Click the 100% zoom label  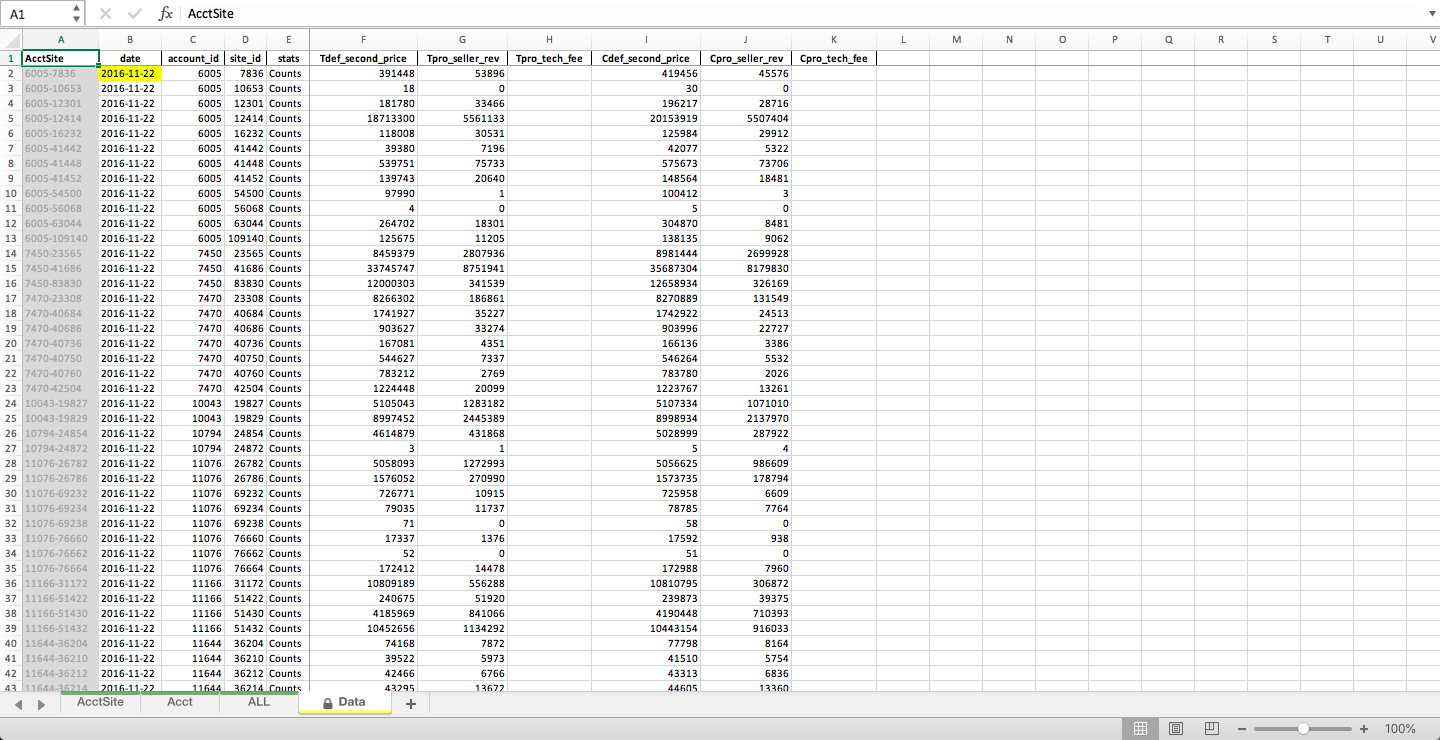tap(1400, 729)
